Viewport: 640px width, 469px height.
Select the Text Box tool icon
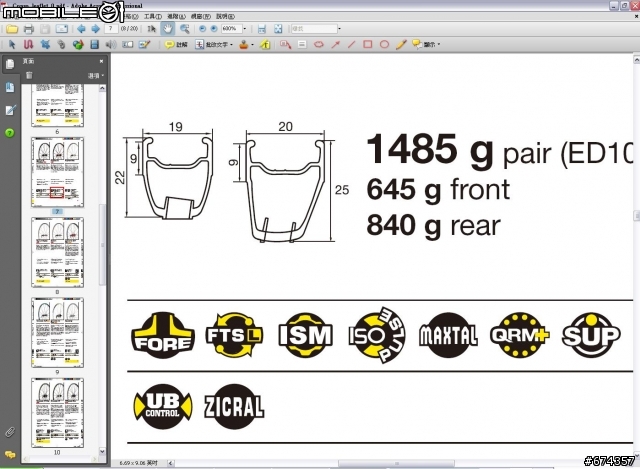pyautogui.click(x=302, y=44)
